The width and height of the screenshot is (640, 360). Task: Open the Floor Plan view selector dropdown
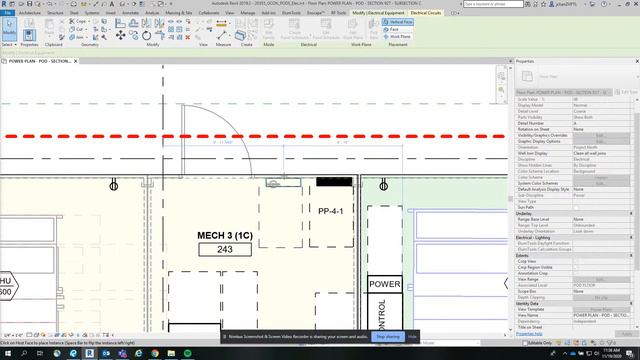pyautogui.click(x=563, y=92)
